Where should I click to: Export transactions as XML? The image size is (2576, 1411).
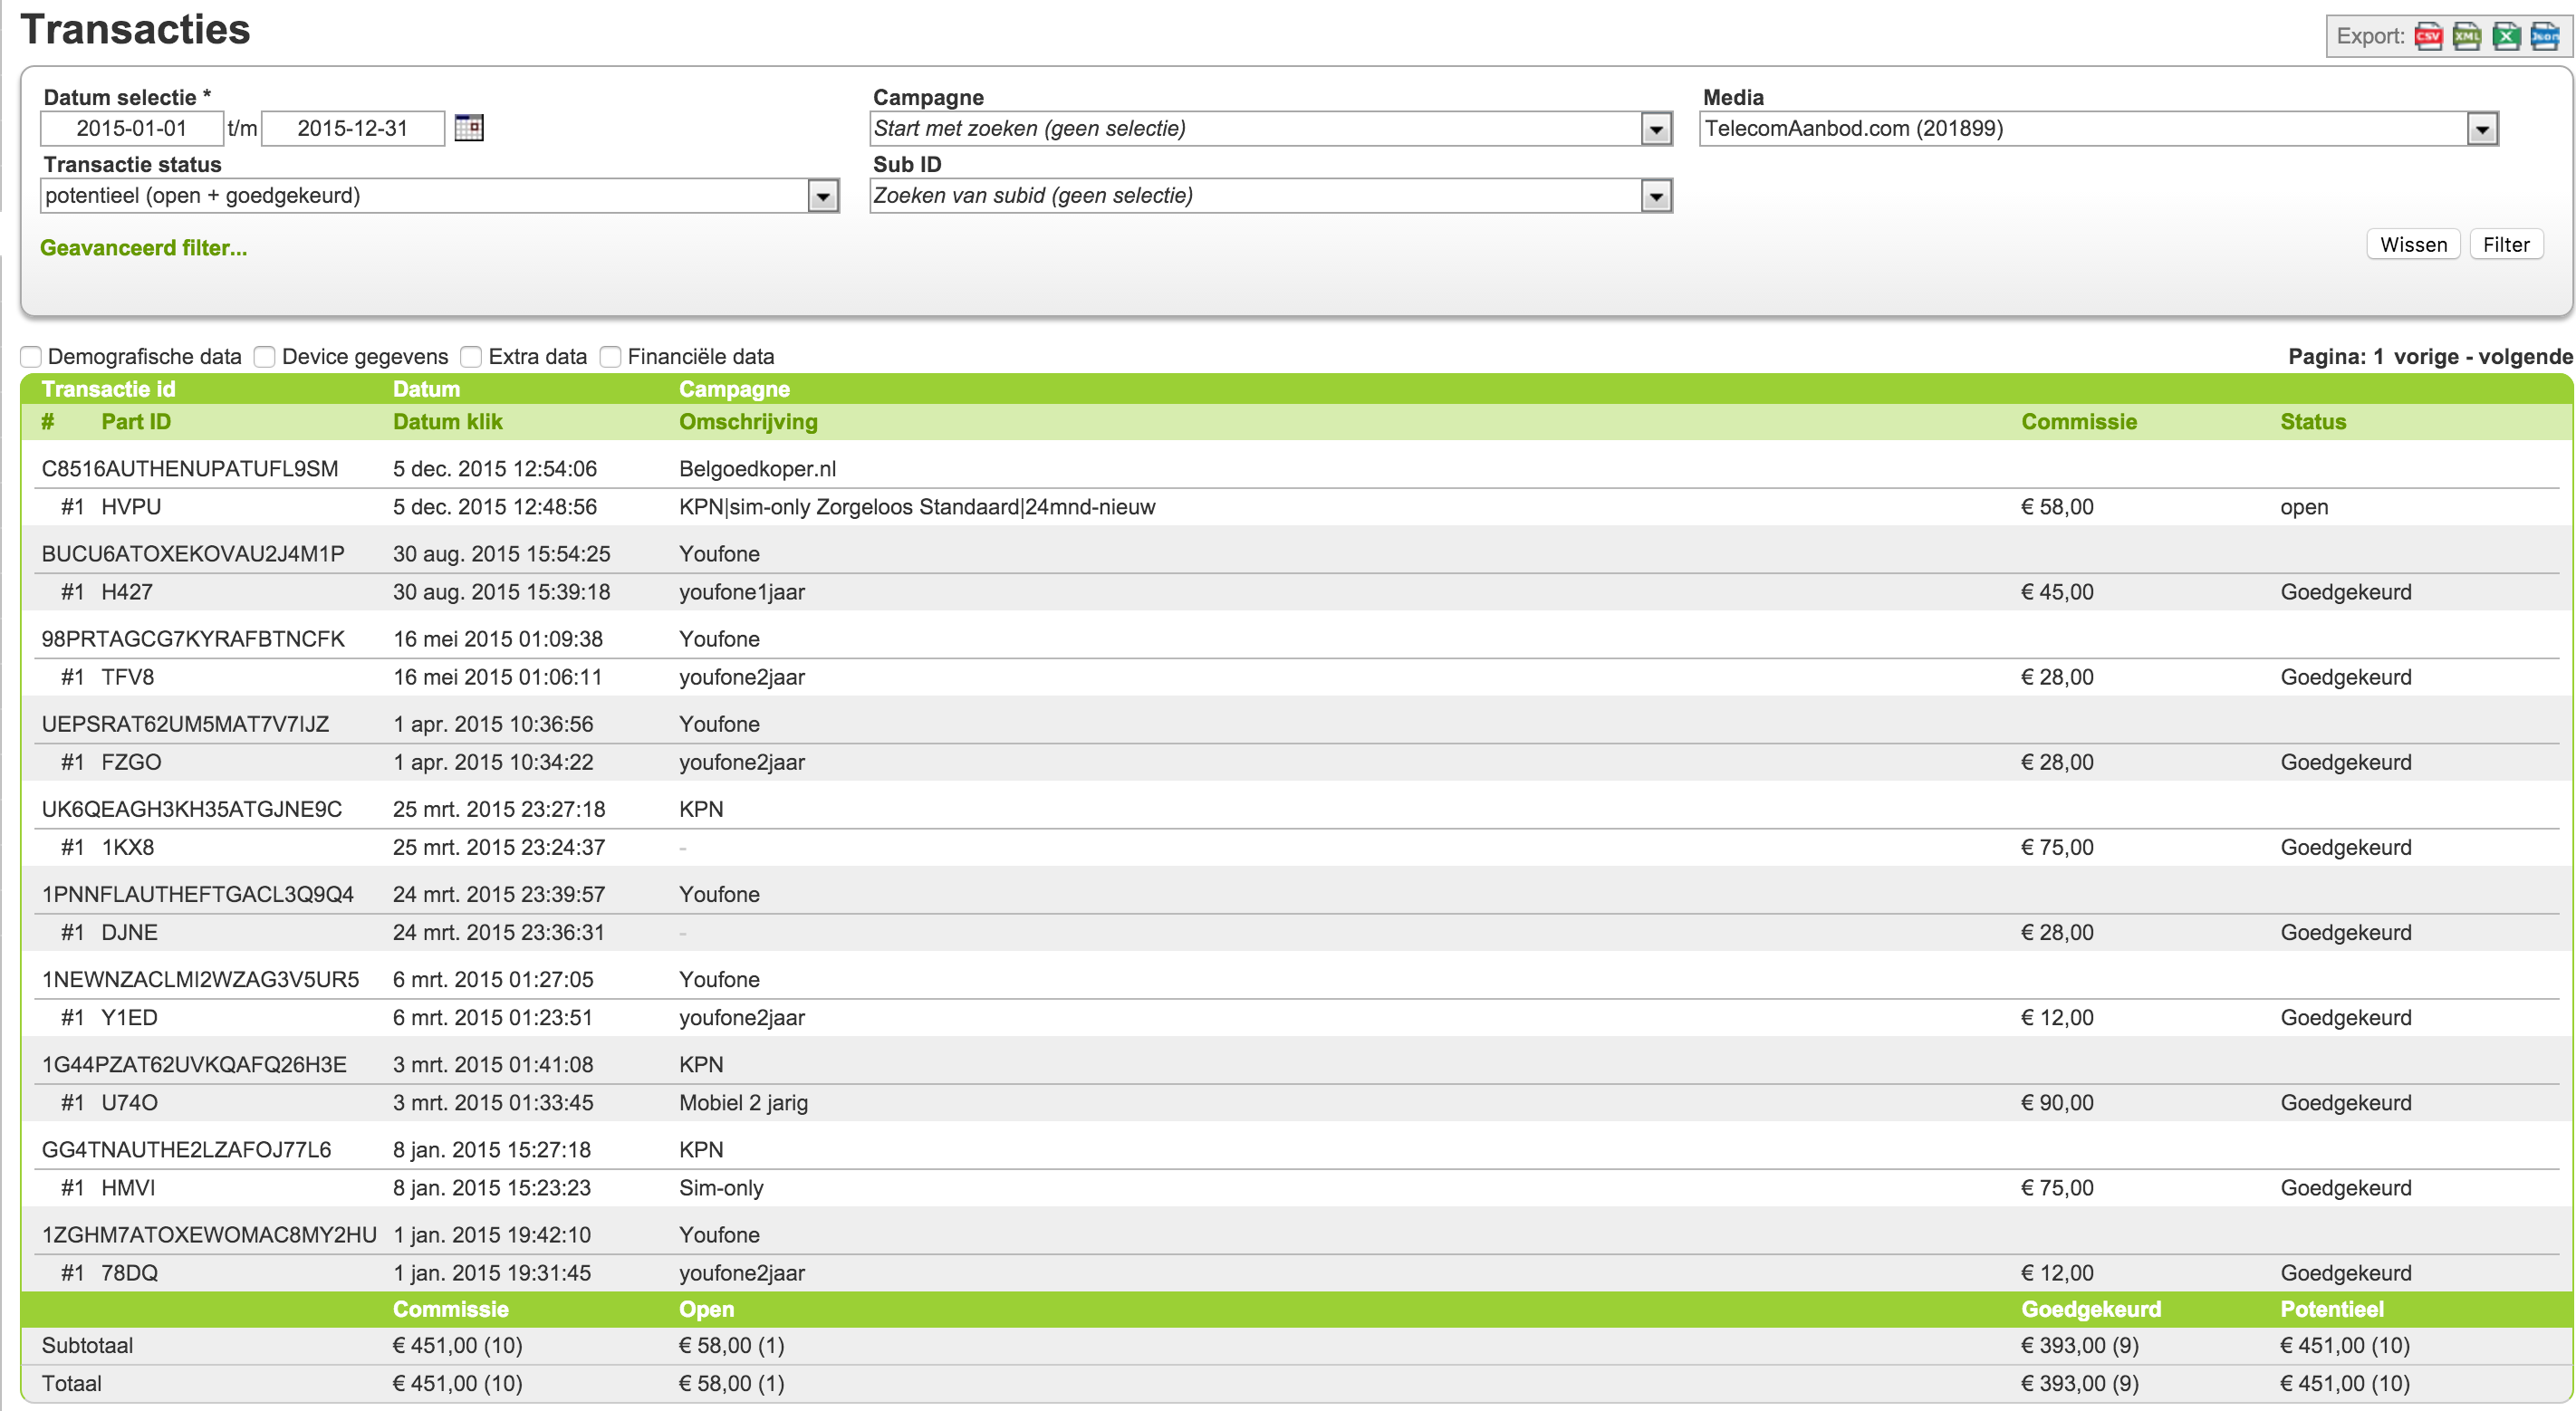click(2467, 37)
